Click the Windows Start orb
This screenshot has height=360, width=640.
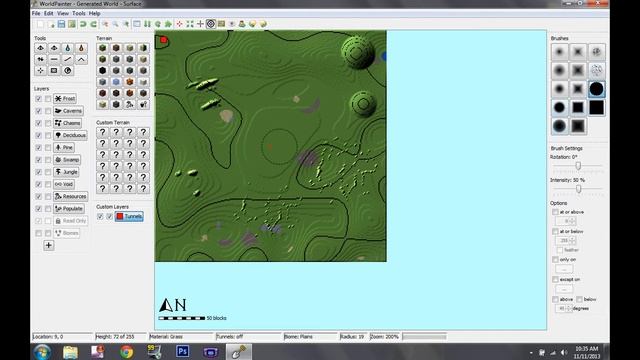42,351
